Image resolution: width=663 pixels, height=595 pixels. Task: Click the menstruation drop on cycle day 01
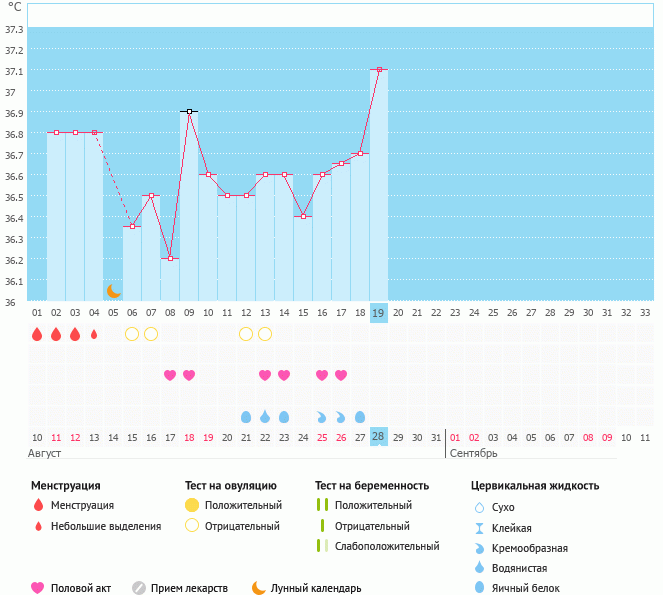point(37,334)
